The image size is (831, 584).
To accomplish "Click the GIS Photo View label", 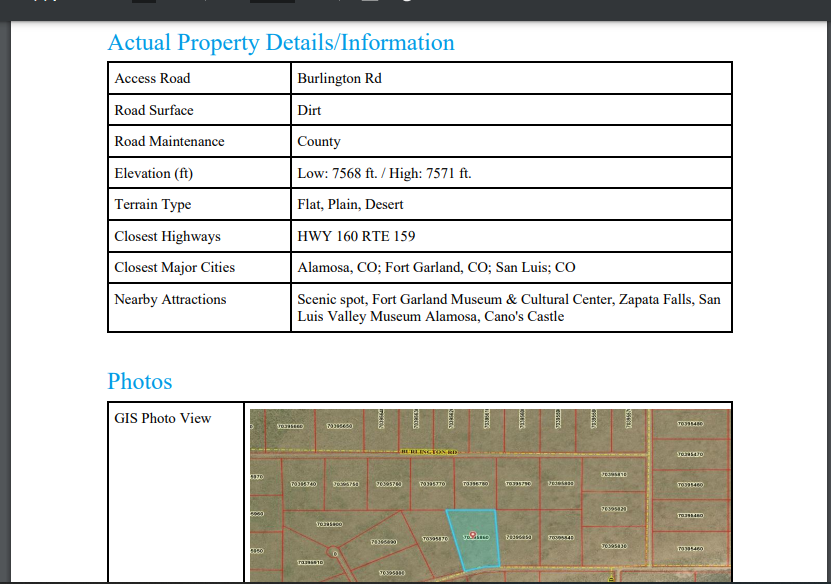I will 163,419.
